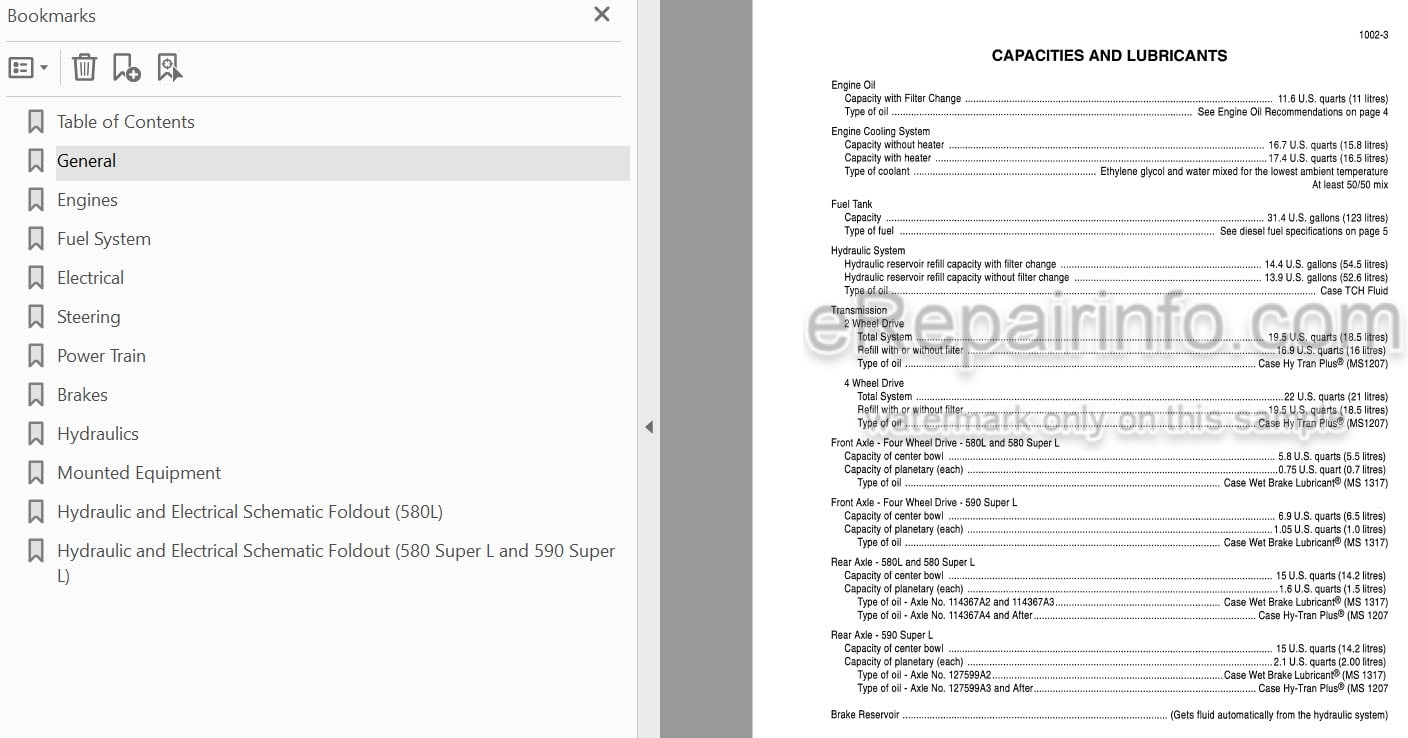The height and width of the screenshot is (738, 1408).
Task: Click the bookmark icon beside Brakes
Action: (36, 395)
